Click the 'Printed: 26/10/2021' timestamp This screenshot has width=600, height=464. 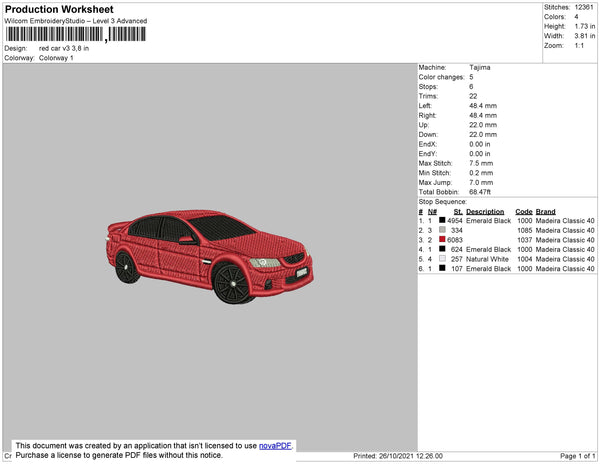point(398,456)
